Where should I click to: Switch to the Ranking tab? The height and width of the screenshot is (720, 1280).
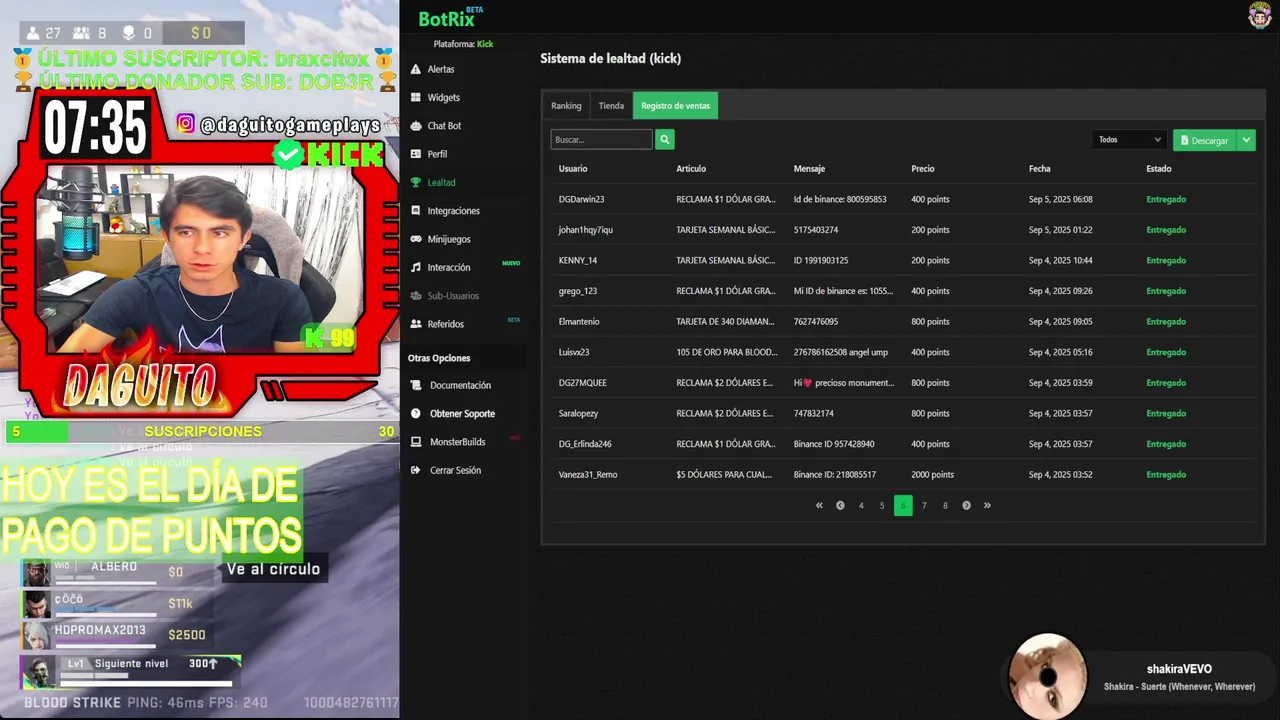pos(566,105)
